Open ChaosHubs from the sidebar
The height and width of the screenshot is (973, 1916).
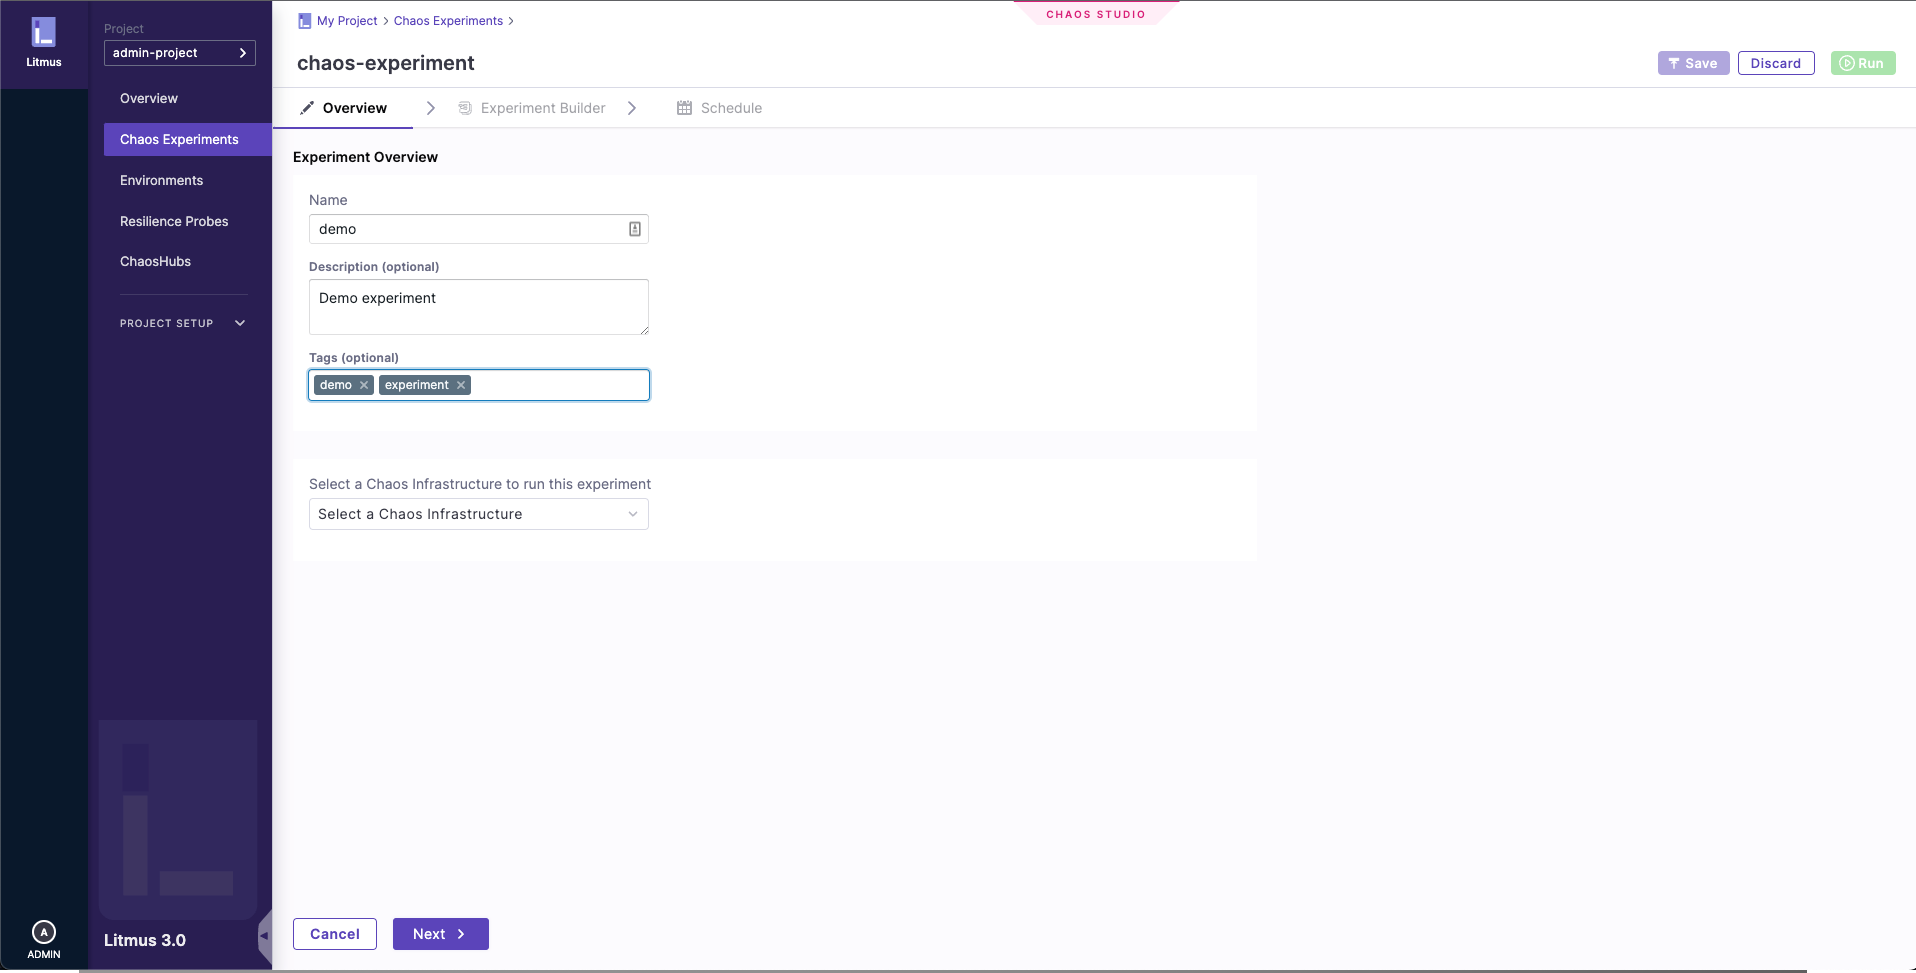(x=155, y=261)
